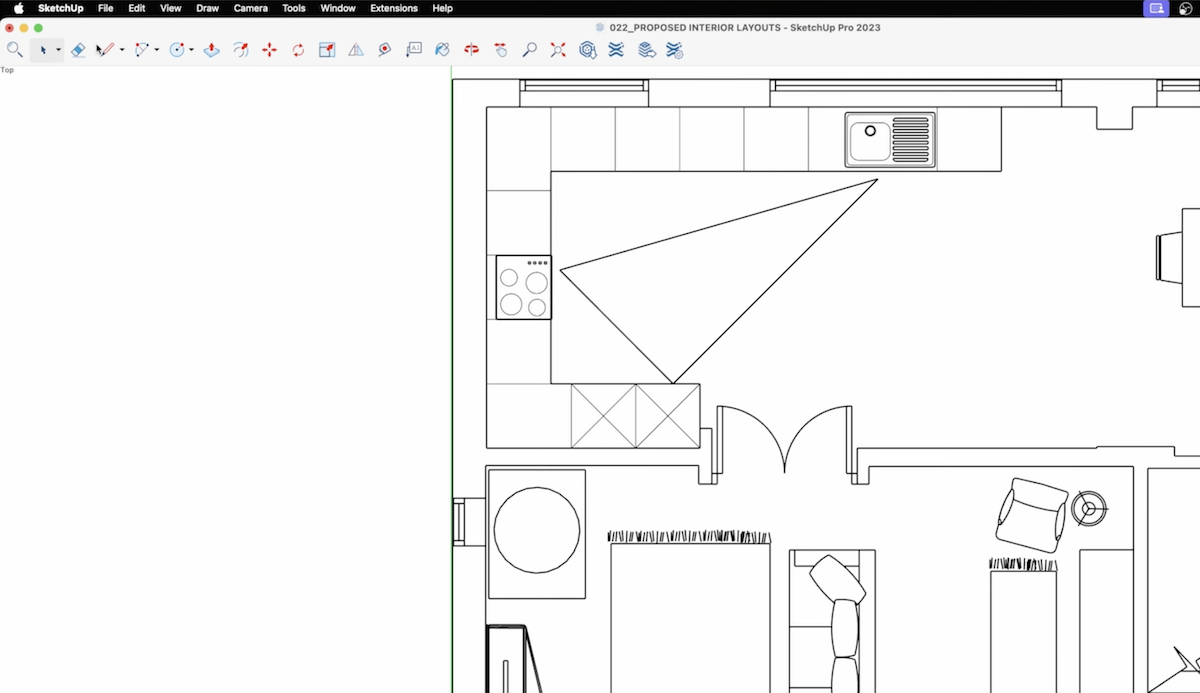This screenshot has height=693, width=1200.
Task: Select the Move tool
Action: tap(269, 49)
